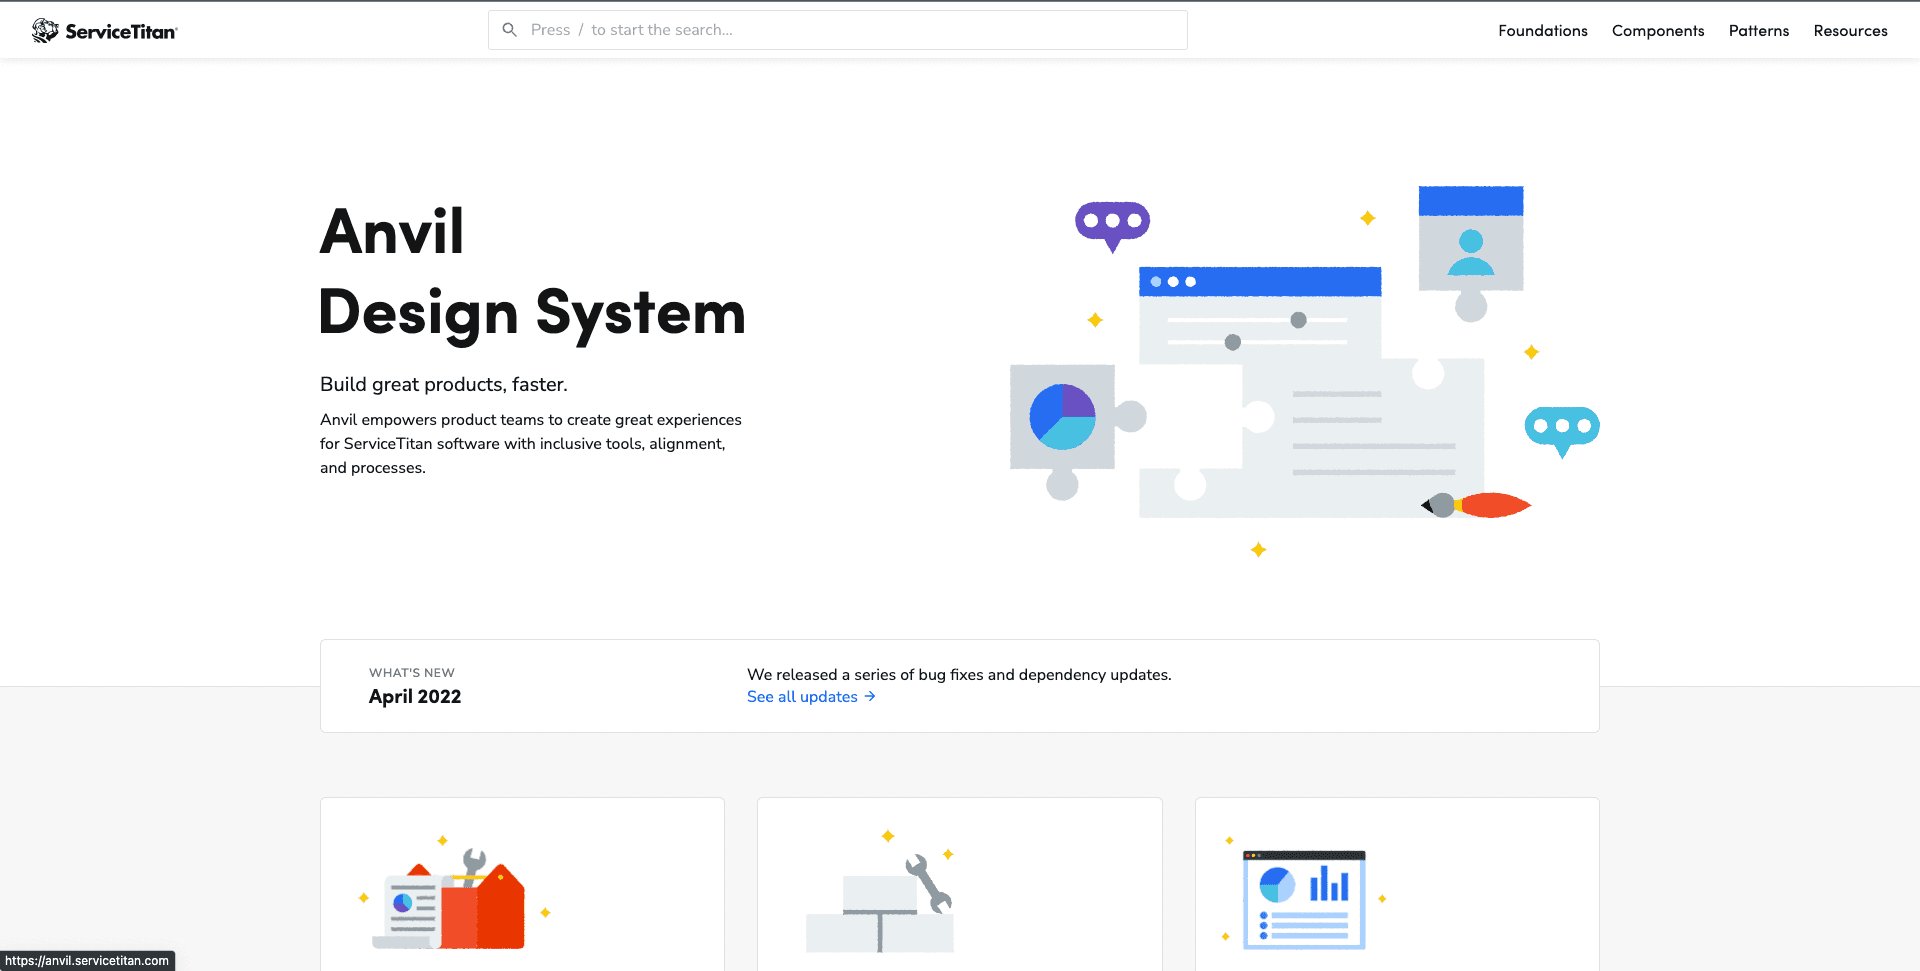The image size is (1920, 971).
Task: Click the Build great products, faster text
Action: [444, 385]
